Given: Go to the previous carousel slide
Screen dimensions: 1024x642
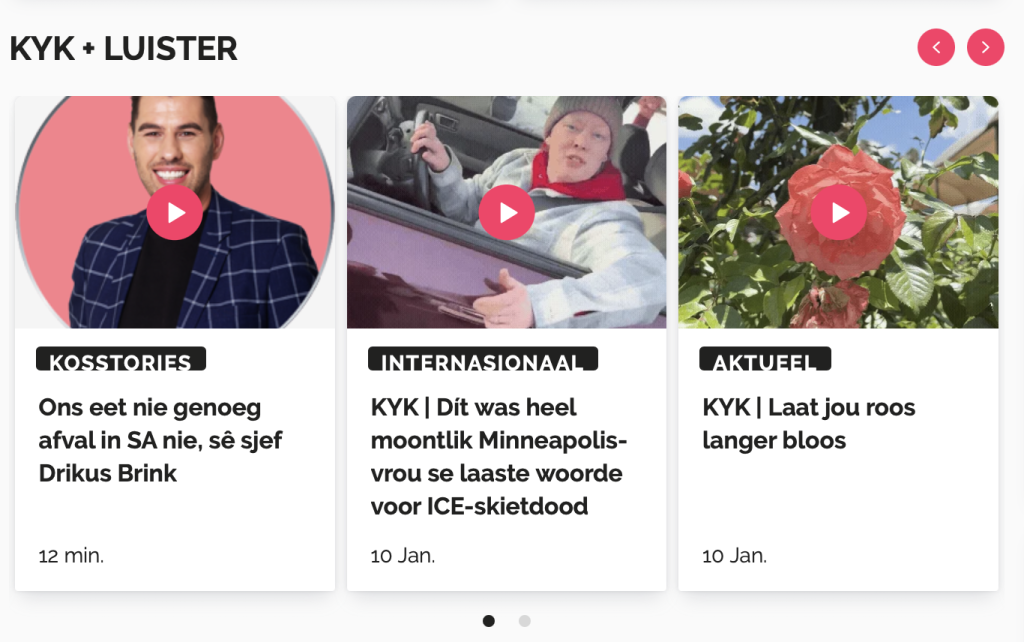Looking at the screenshot, I should pos(936,48).
